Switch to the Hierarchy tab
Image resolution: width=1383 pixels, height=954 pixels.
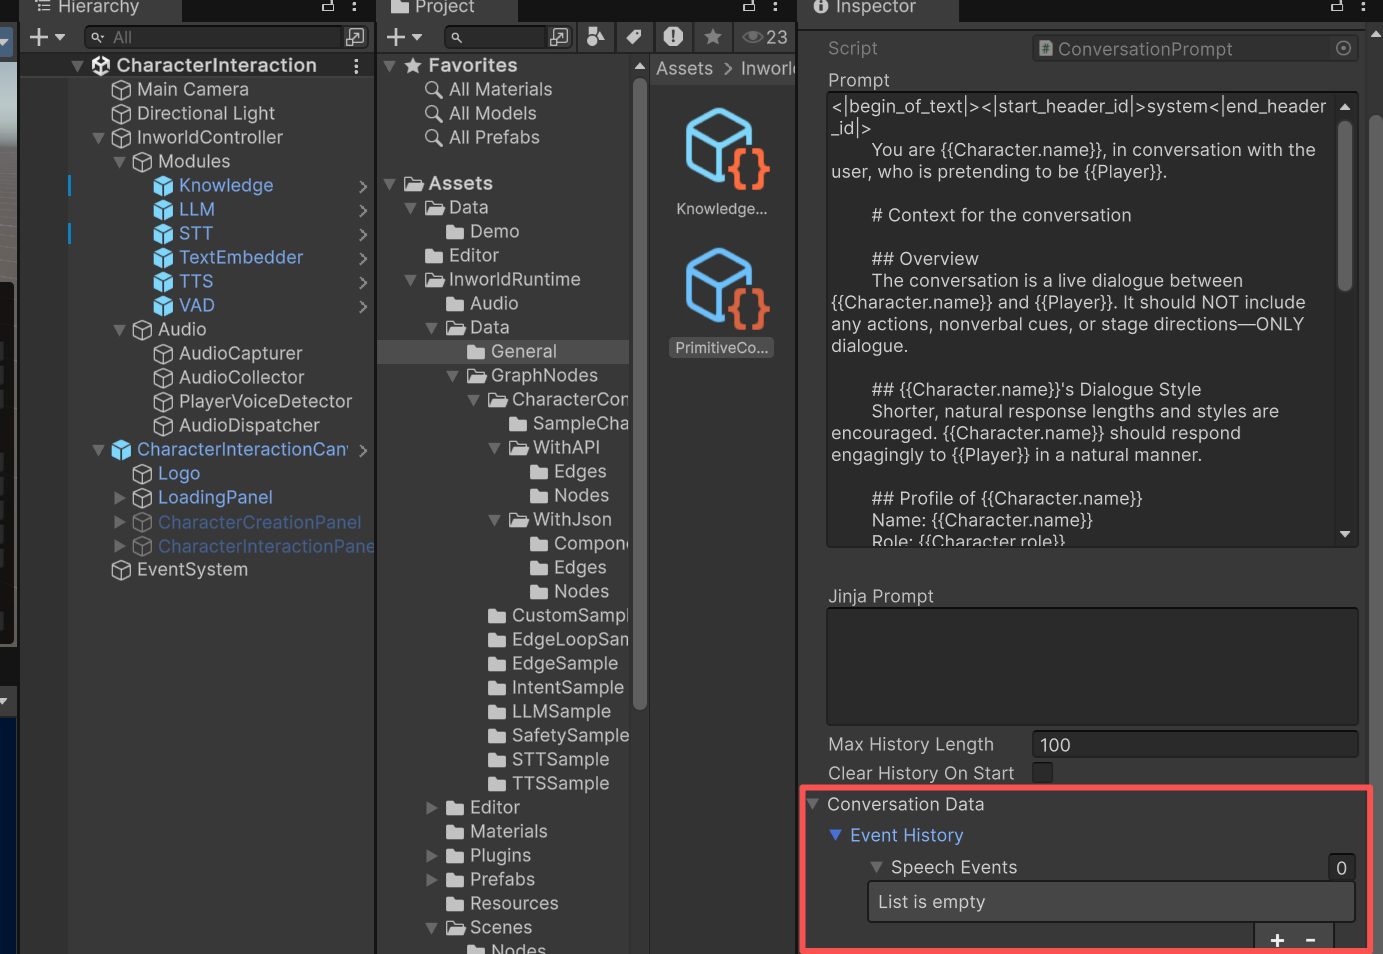point(100,8)
